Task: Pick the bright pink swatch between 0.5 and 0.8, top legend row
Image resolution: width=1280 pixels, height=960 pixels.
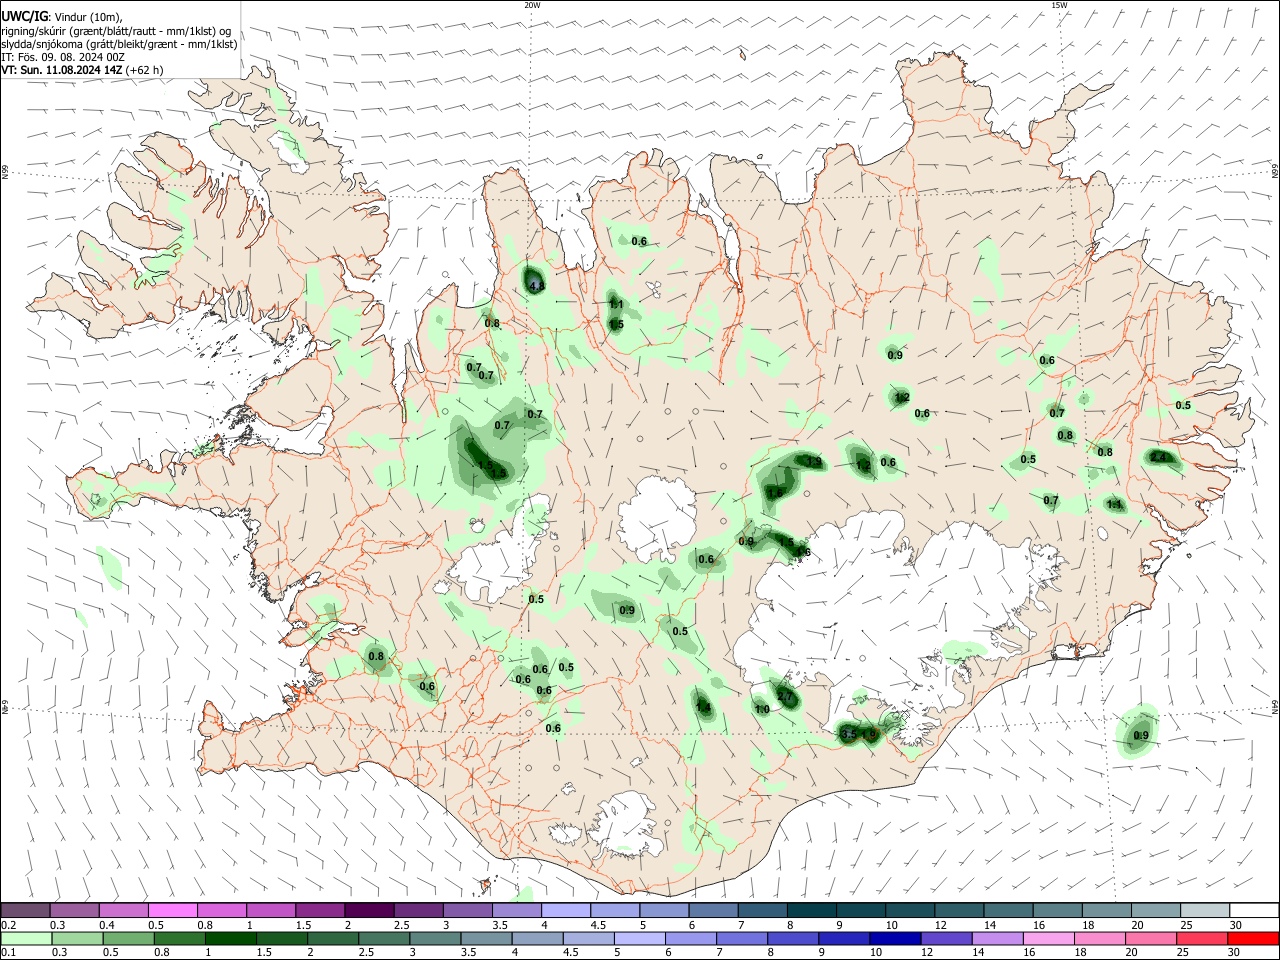Action: click(172, 911)
